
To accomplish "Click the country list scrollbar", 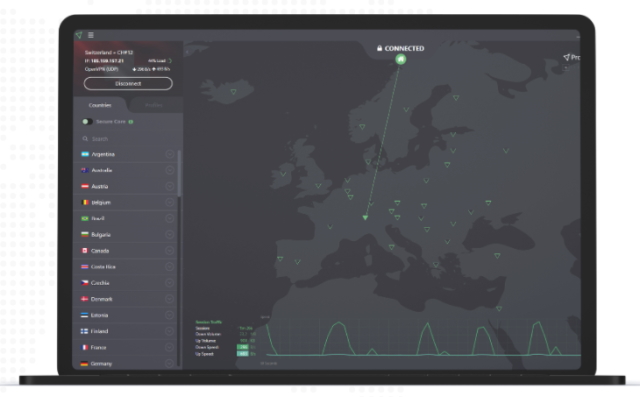I will 179,173.
